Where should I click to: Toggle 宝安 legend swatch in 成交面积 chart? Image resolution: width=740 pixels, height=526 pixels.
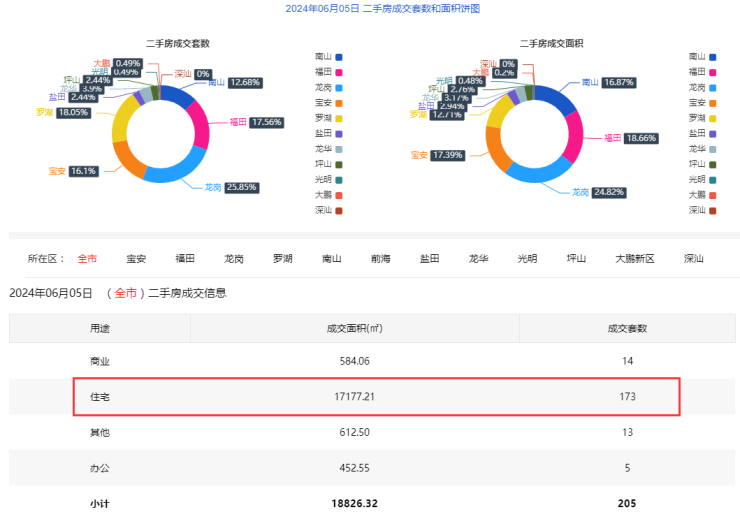[x=713, y=103]
